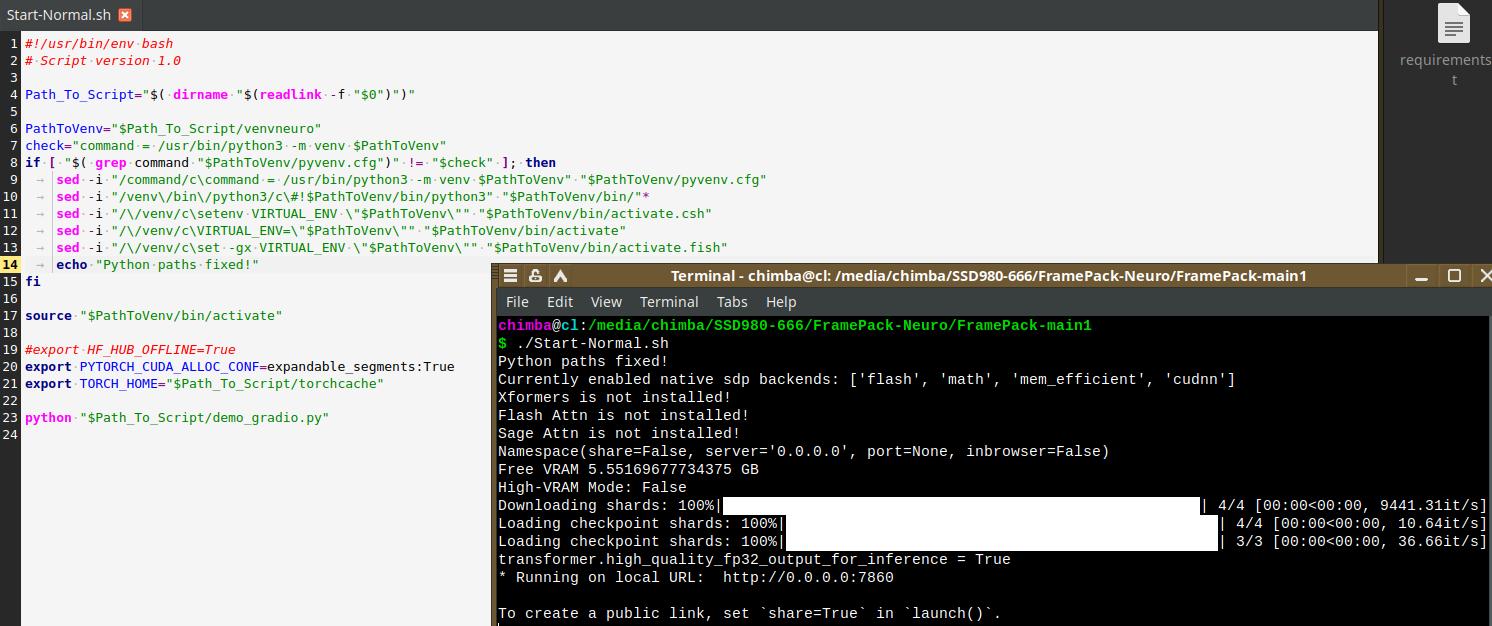
Task: Click the 3/3 'Loading checkpoint shards' progress bar
Action: 1002,542
